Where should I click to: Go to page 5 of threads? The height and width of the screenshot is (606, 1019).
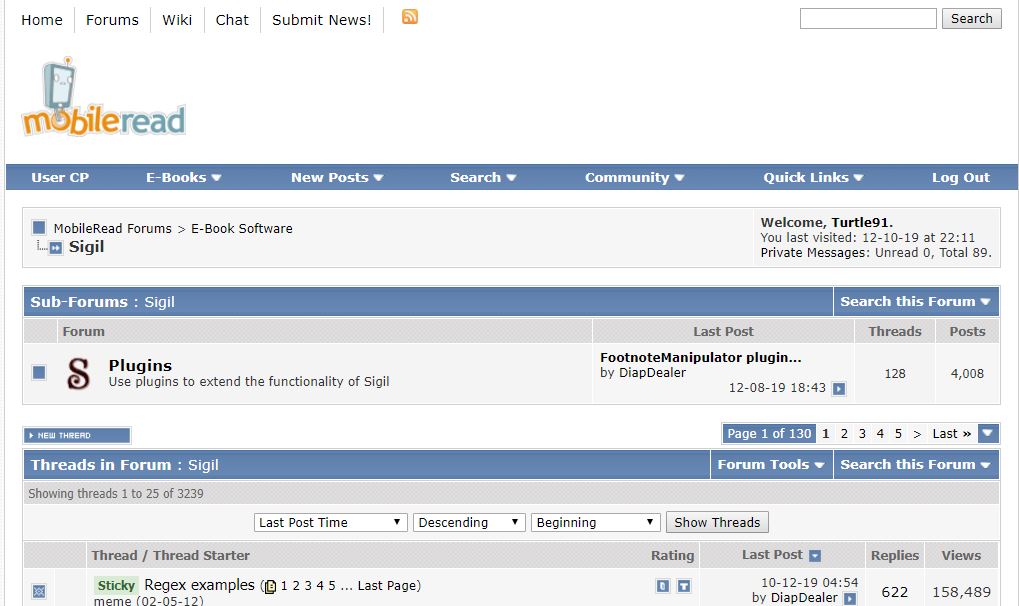point(898,434)
